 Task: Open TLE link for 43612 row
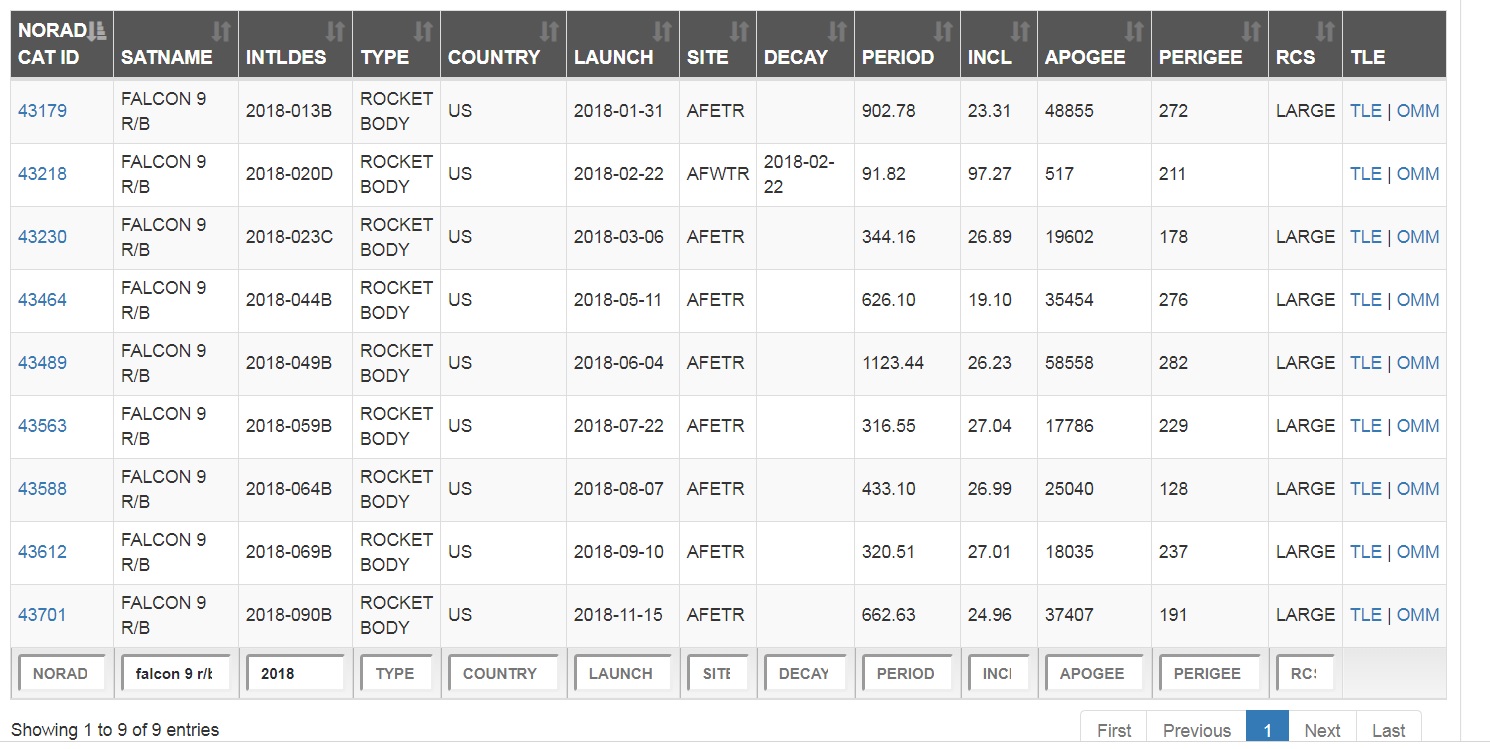coord(1365,552)
